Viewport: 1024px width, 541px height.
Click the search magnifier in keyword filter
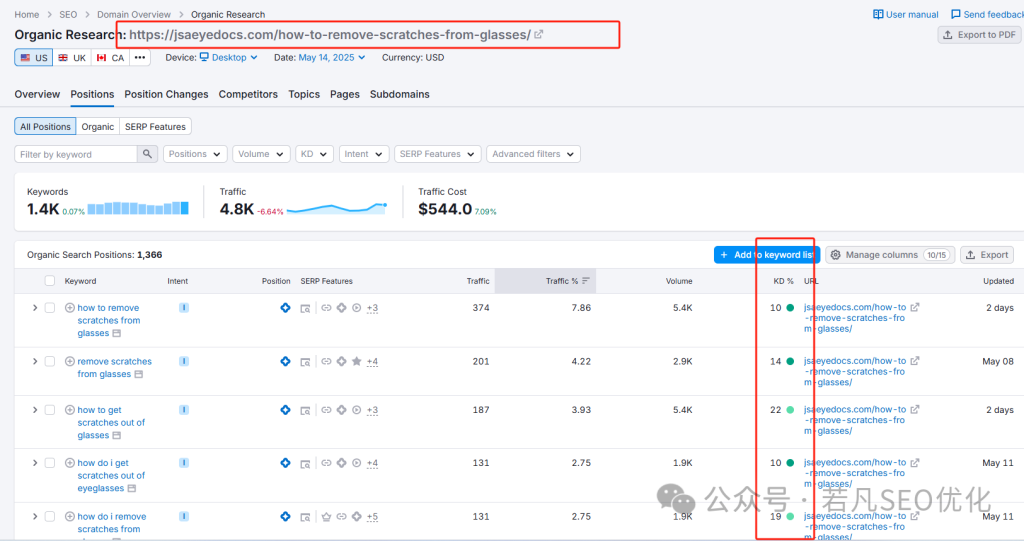click(147, 154)
